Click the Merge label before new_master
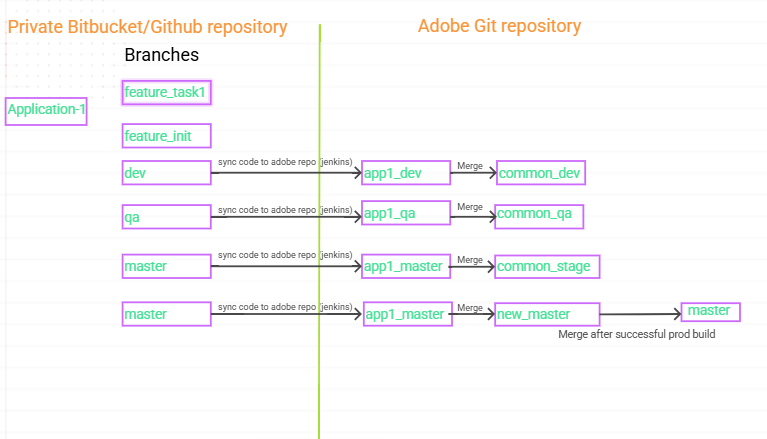Image resolution: width=767 pixels, height=439 pixels. click(x=470, y=308)
